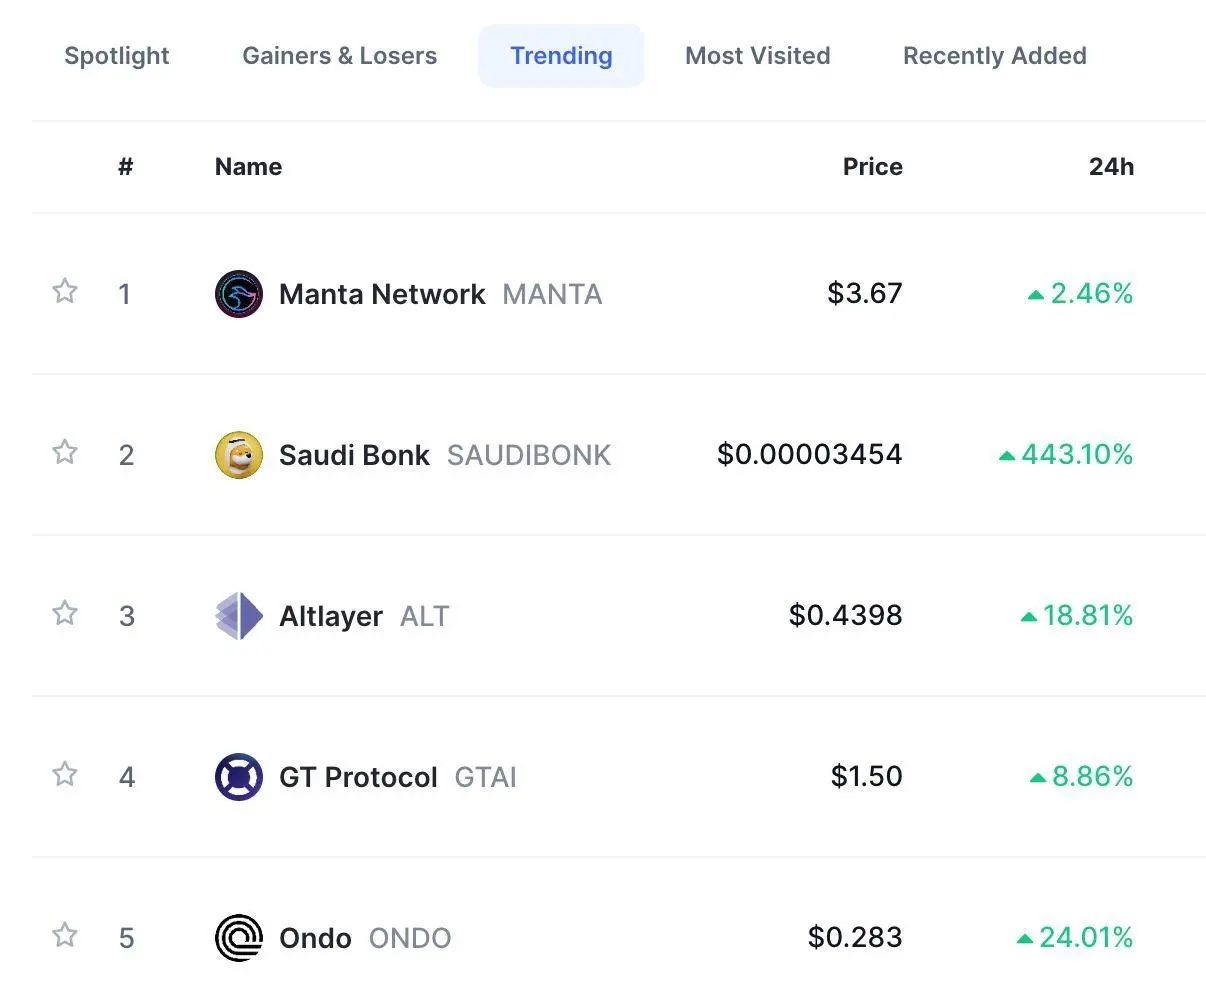
Task: Open the Manta Network name link
Action: [382, 294]
